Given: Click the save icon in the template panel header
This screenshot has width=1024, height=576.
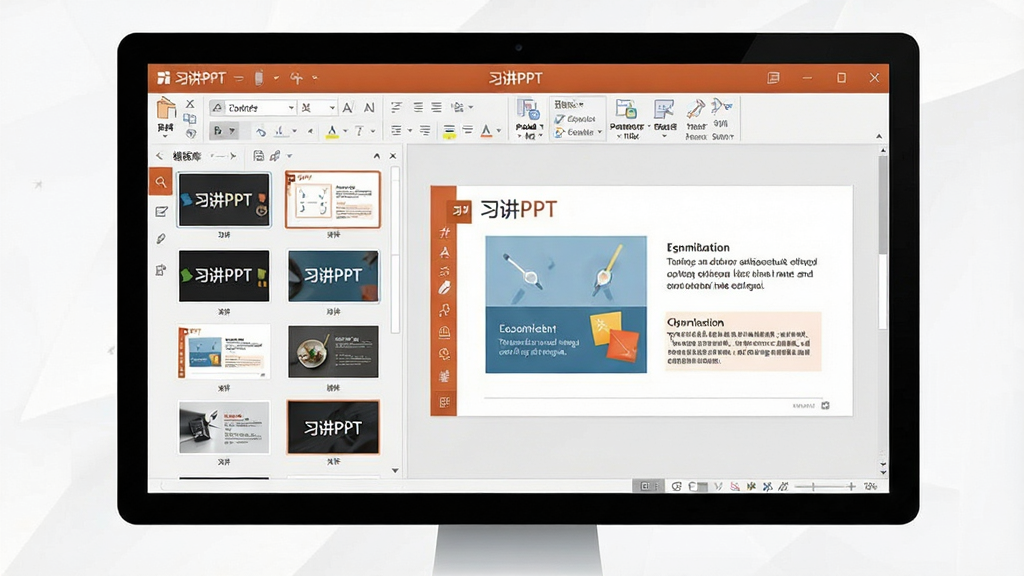Looking at the screenshot, I should pyautogui.click(x=259, y=156).
